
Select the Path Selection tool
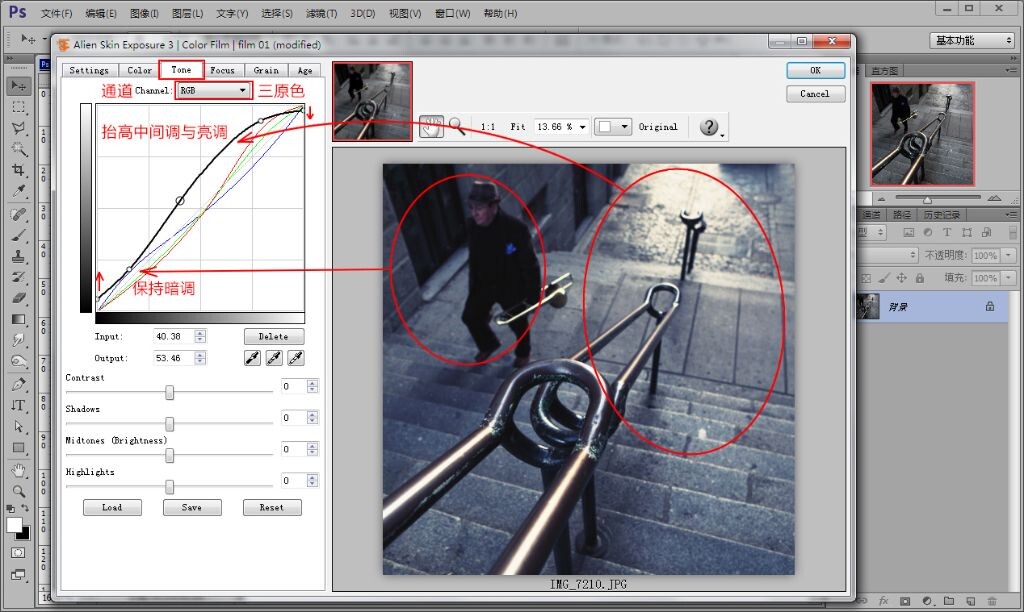coord(18,426)
